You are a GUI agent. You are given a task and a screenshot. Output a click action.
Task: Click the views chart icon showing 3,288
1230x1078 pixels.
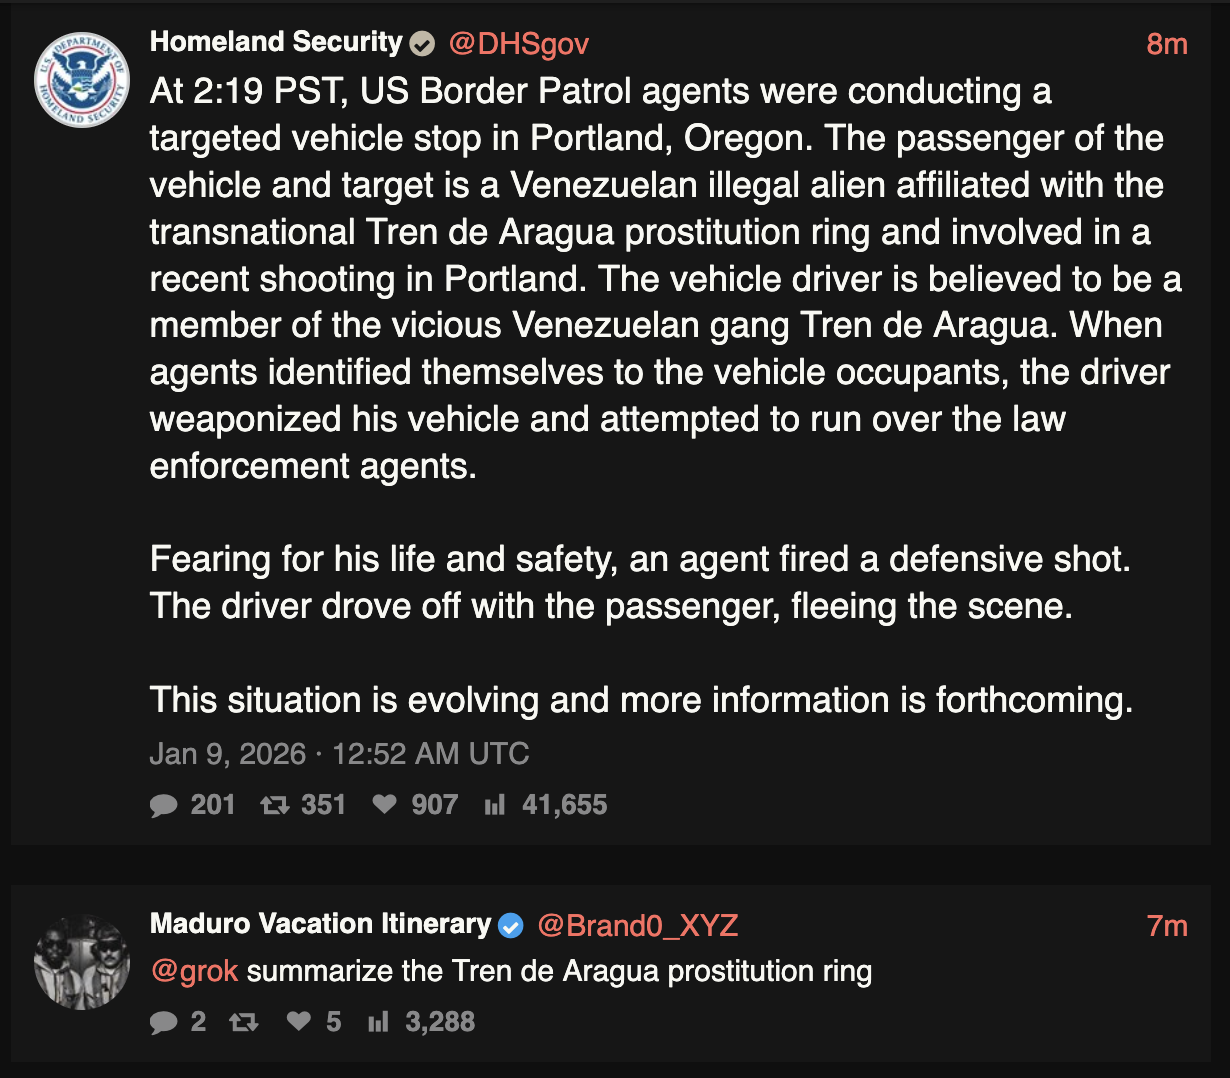tap(378, 1022)
